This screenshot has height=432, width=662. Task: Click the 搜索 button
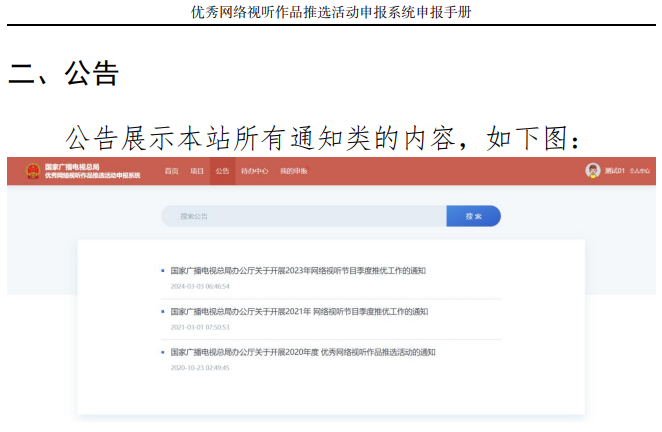(x=473, y=216)
